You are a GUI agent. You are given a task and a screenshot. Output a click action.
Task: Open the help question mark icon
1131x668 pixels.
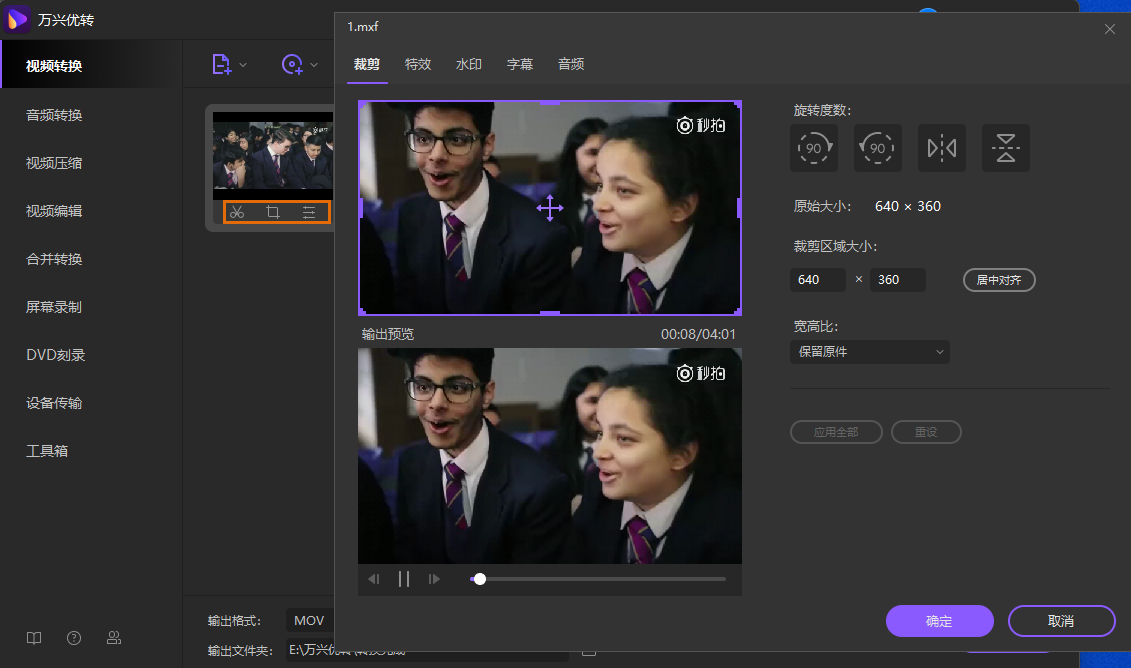point(74,638)
